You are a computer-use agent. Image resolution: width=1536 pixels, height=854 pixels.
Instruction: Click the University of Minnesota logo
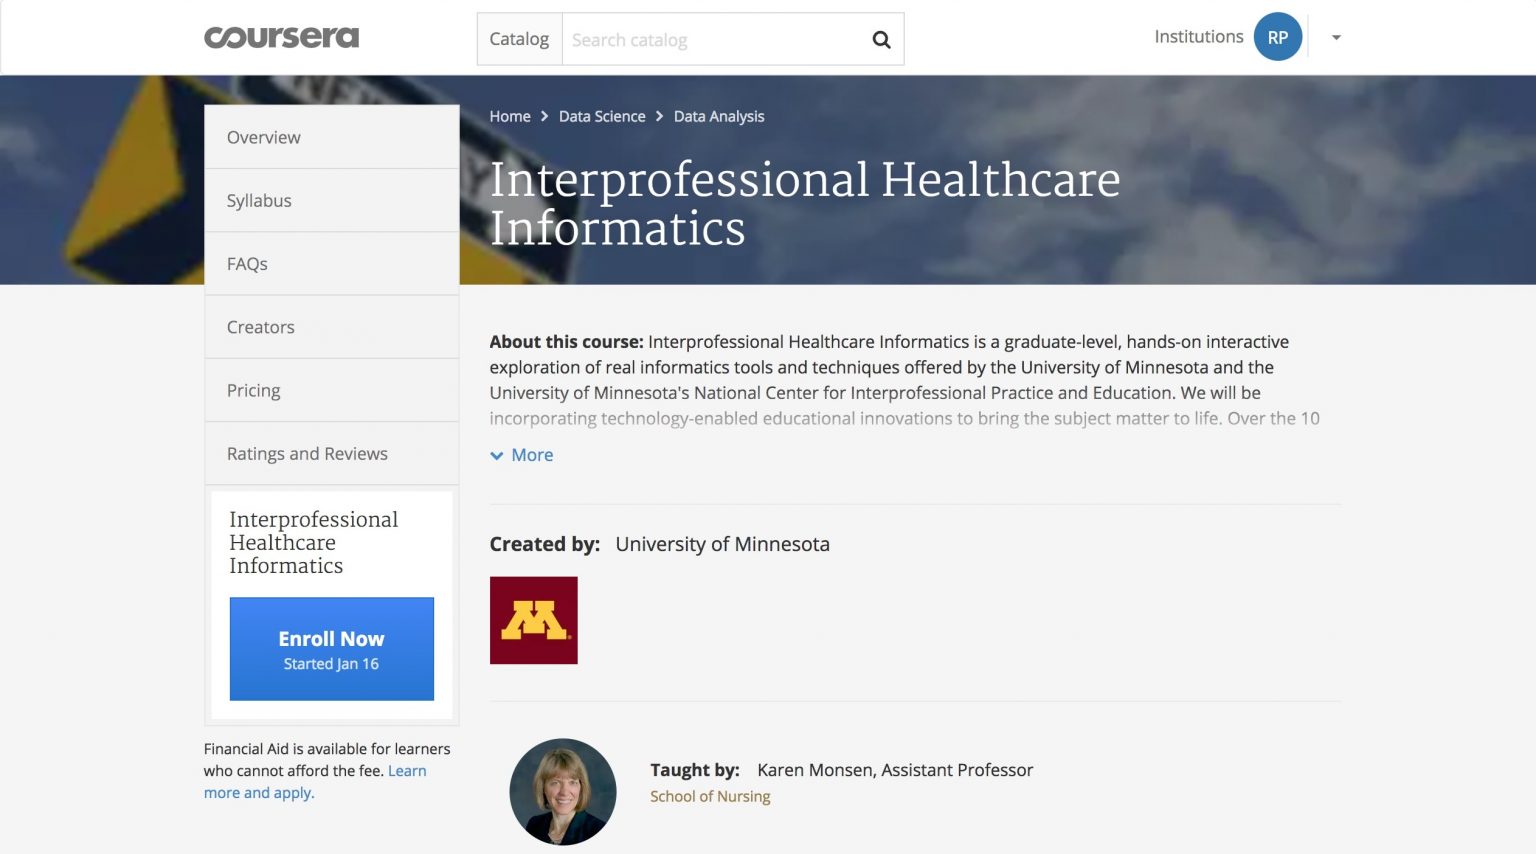(533, 620)
